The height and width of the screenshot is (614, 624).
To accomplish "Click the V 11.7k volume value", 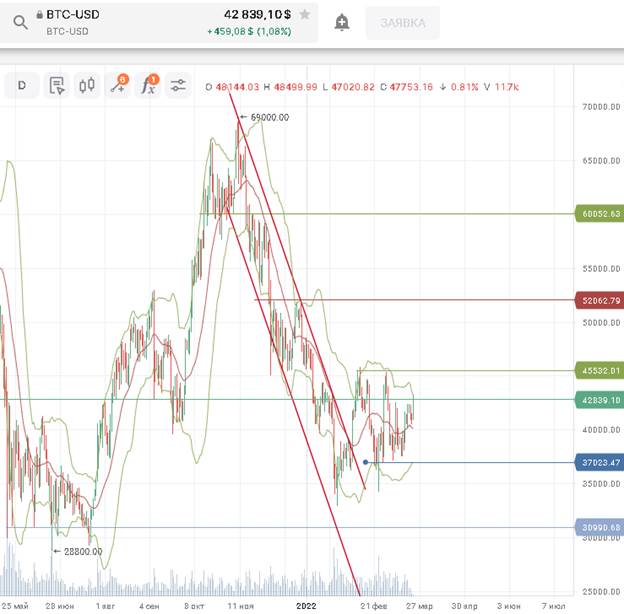I will coord(501,87).
